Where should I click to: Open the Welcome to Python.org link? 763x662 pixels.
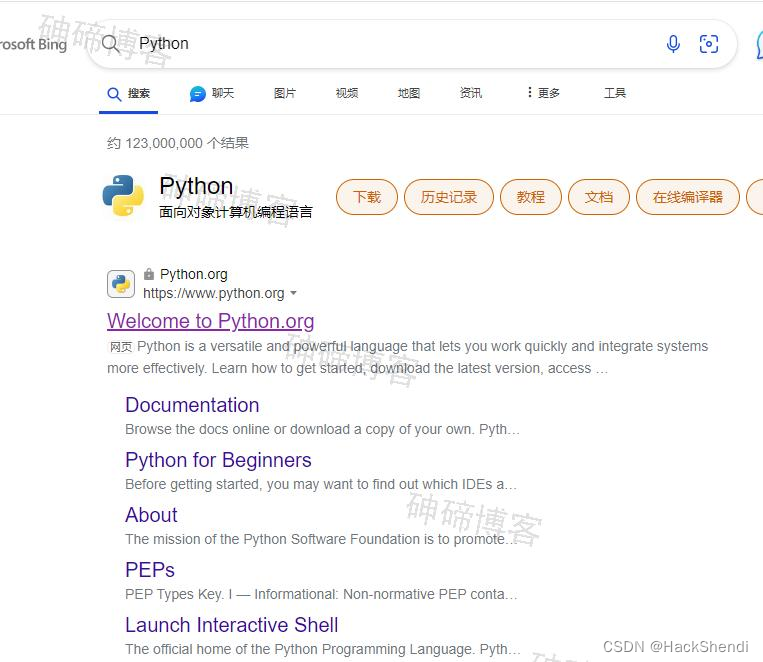tap(211, 321)
